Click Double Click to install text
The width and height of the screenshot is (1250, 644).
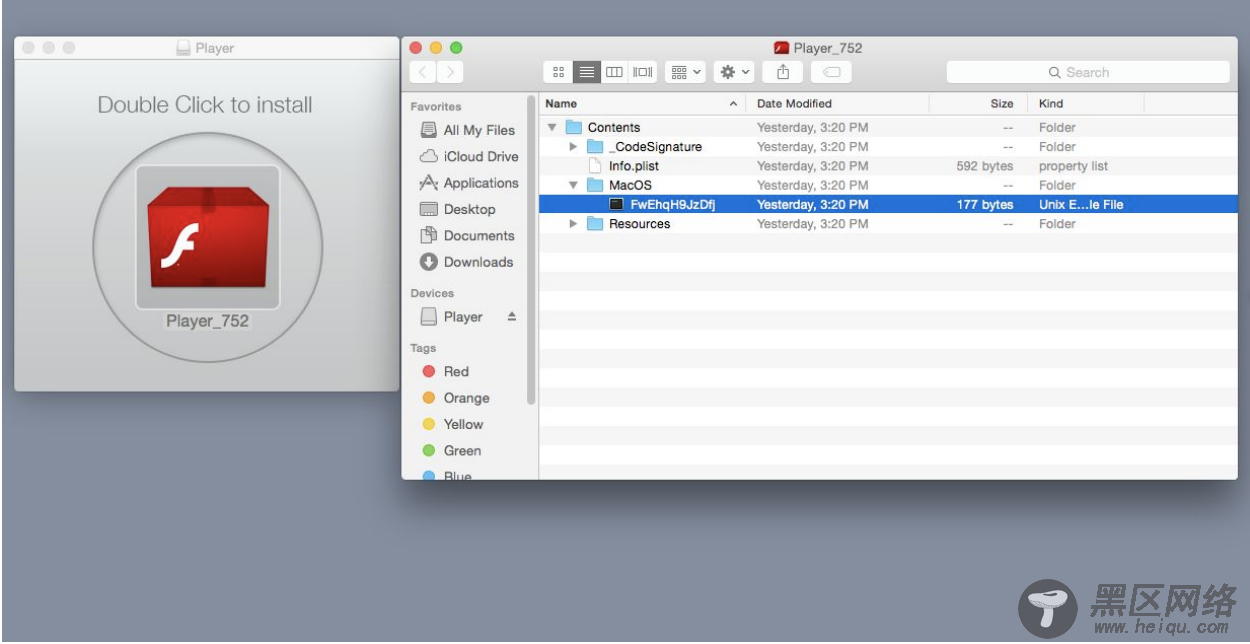point(205,105)
